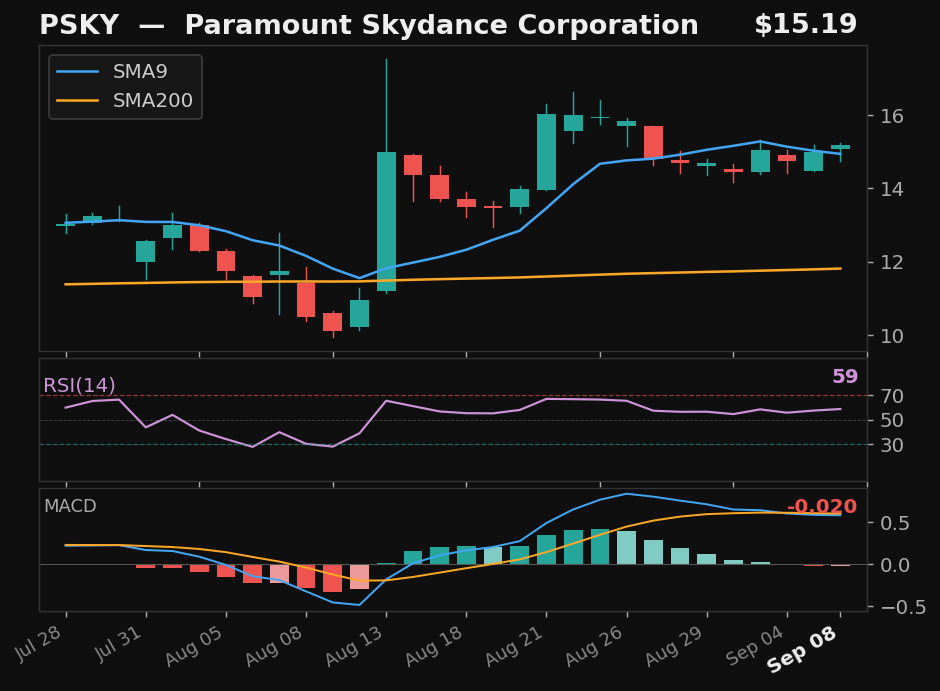This screenshot has width=940, height=691.
Task: Click the tall green Aug 13 candlestick body
Action: pyautogui.click(x=387, y=221)
